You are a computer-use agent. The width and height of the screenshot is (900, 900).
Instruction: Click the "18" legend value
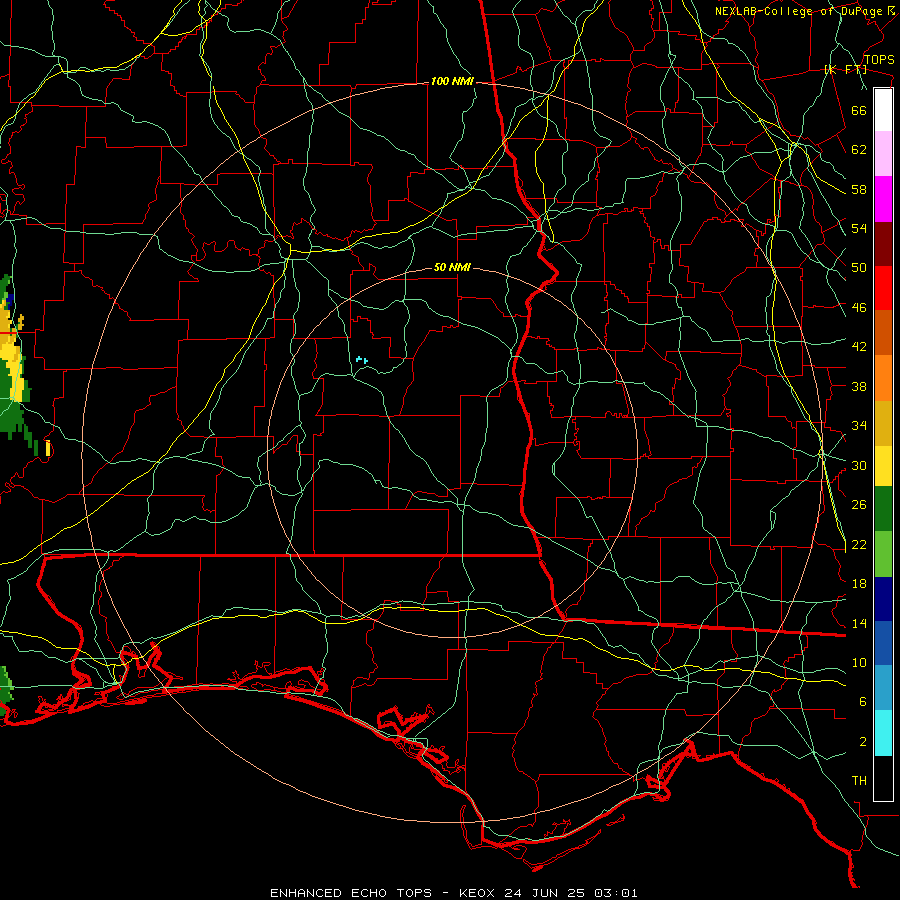pos(859,584)
